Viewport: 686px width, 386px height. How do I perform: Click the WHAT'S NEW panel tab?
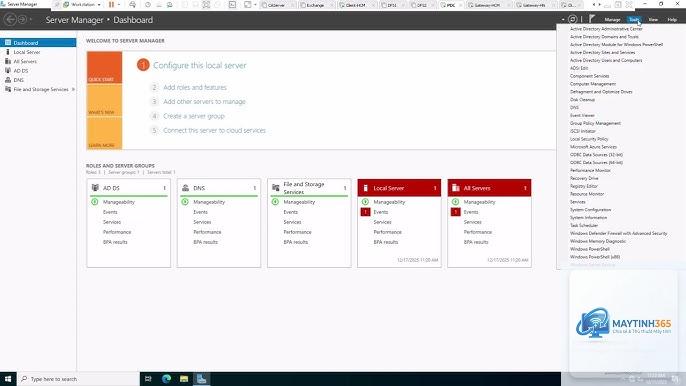pyautogui.click(x=104, y=100)
